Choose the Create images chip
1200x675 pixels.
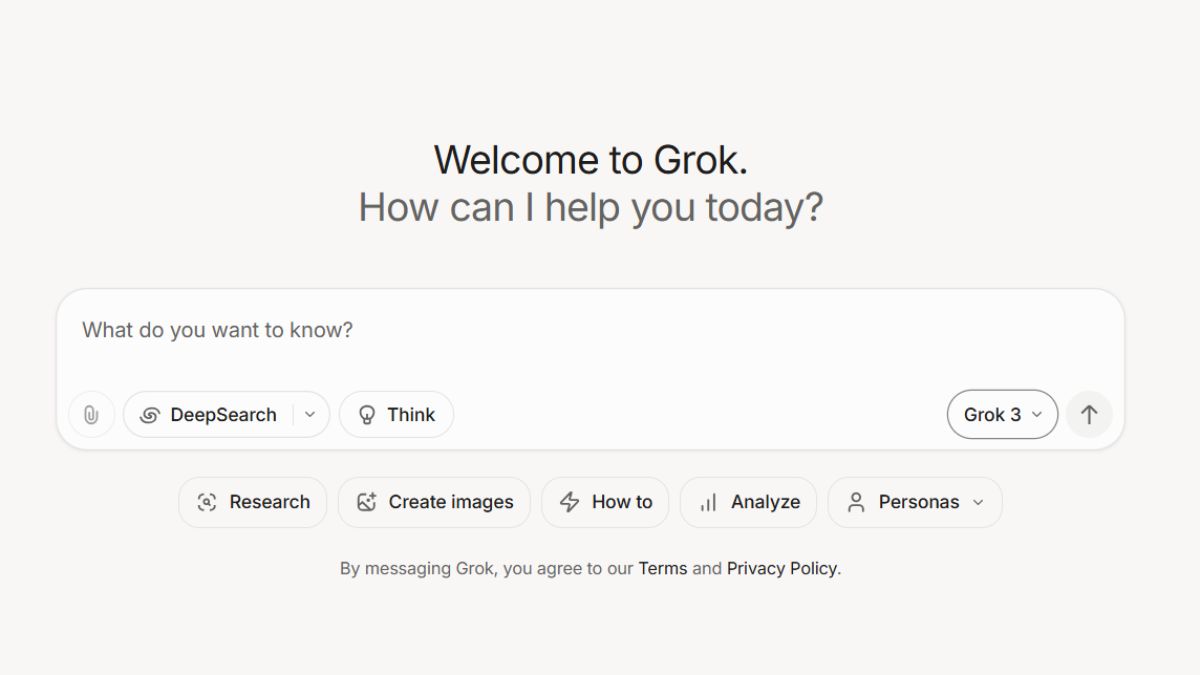(434, 502)
